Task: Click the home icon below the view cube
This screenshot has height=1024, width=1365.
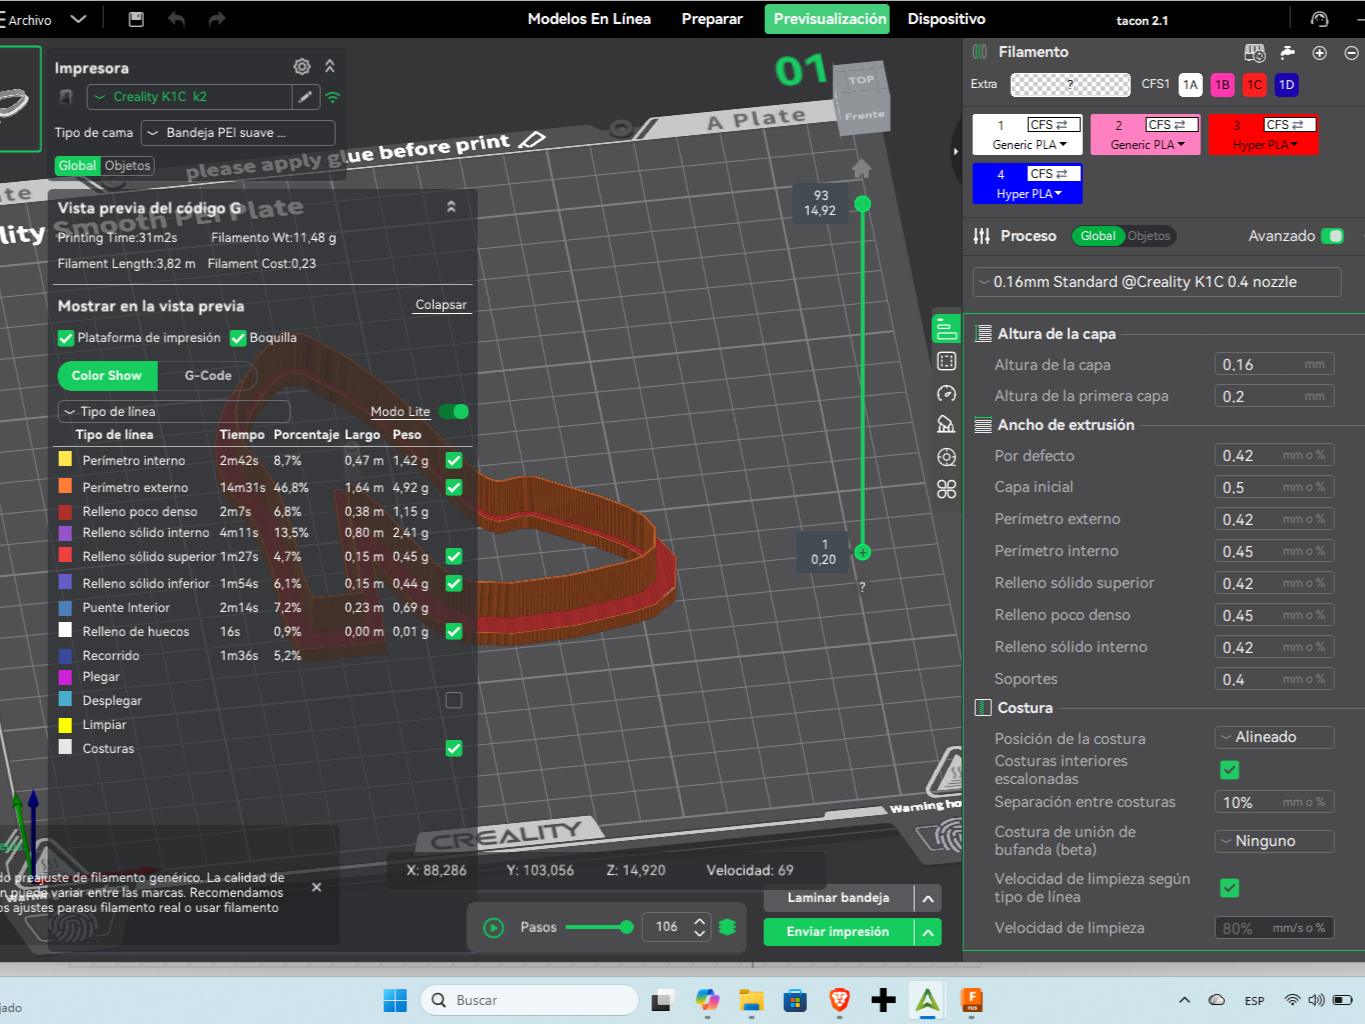Action: click(x=861, y=168)
